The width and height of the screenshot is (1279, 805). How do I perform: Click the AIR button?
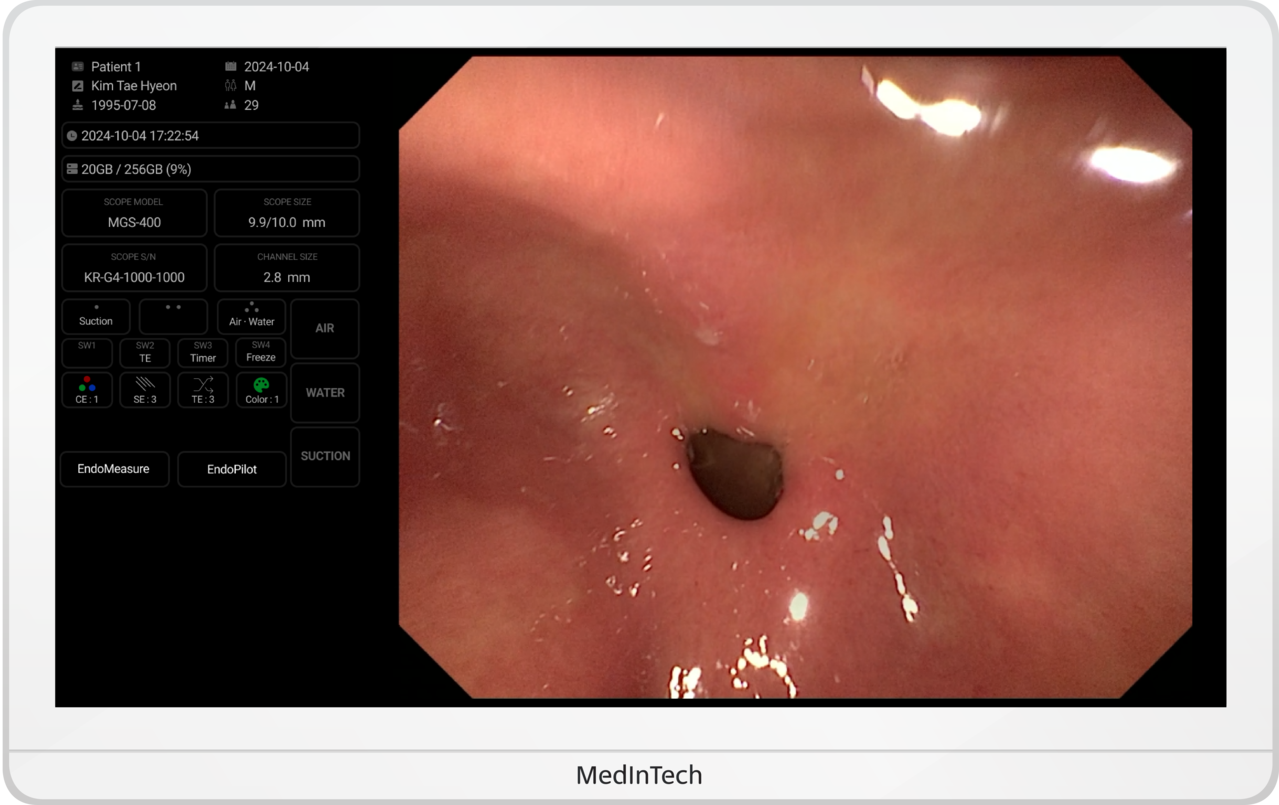(325, 328)
